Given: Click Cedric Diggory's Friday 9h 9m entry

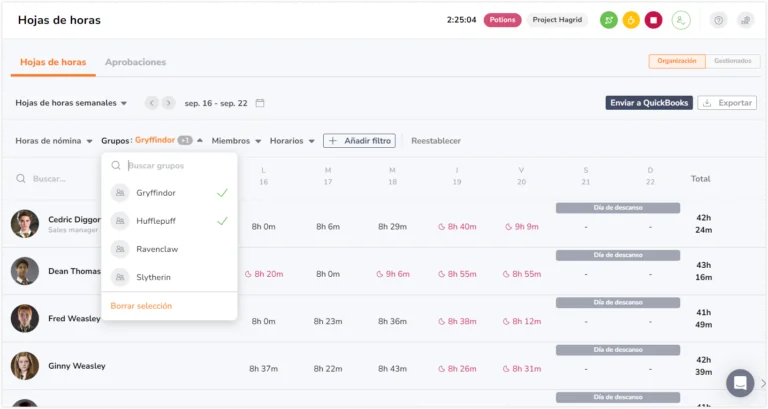Looking at the screenshot, I should [x=522, y=227].
